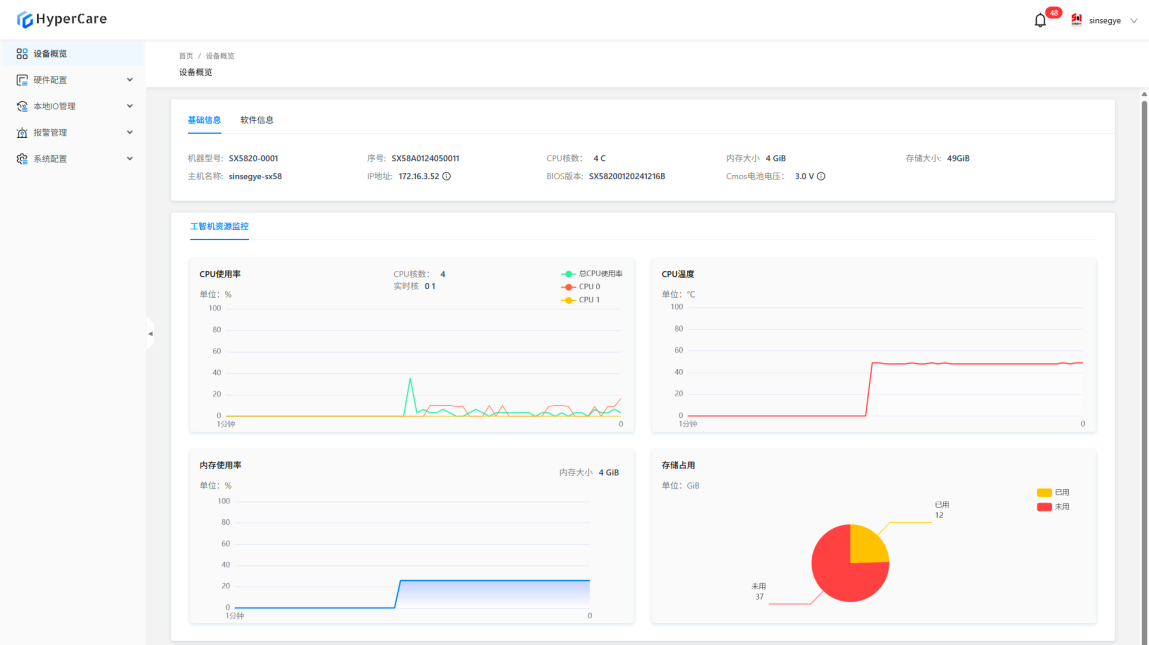
Task: Click the 硬件配置 sidebar icon
Action: (x=22, y=80)
